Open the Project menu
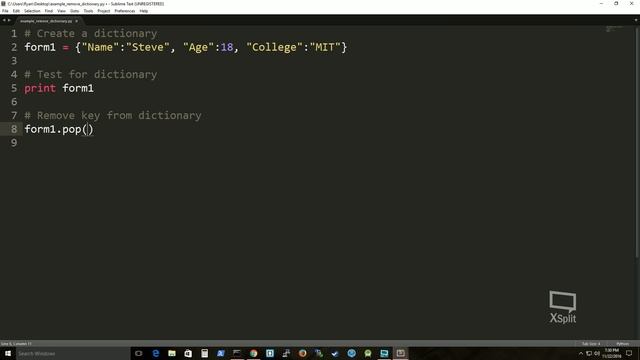640x360 pixels. click(104, 11)
